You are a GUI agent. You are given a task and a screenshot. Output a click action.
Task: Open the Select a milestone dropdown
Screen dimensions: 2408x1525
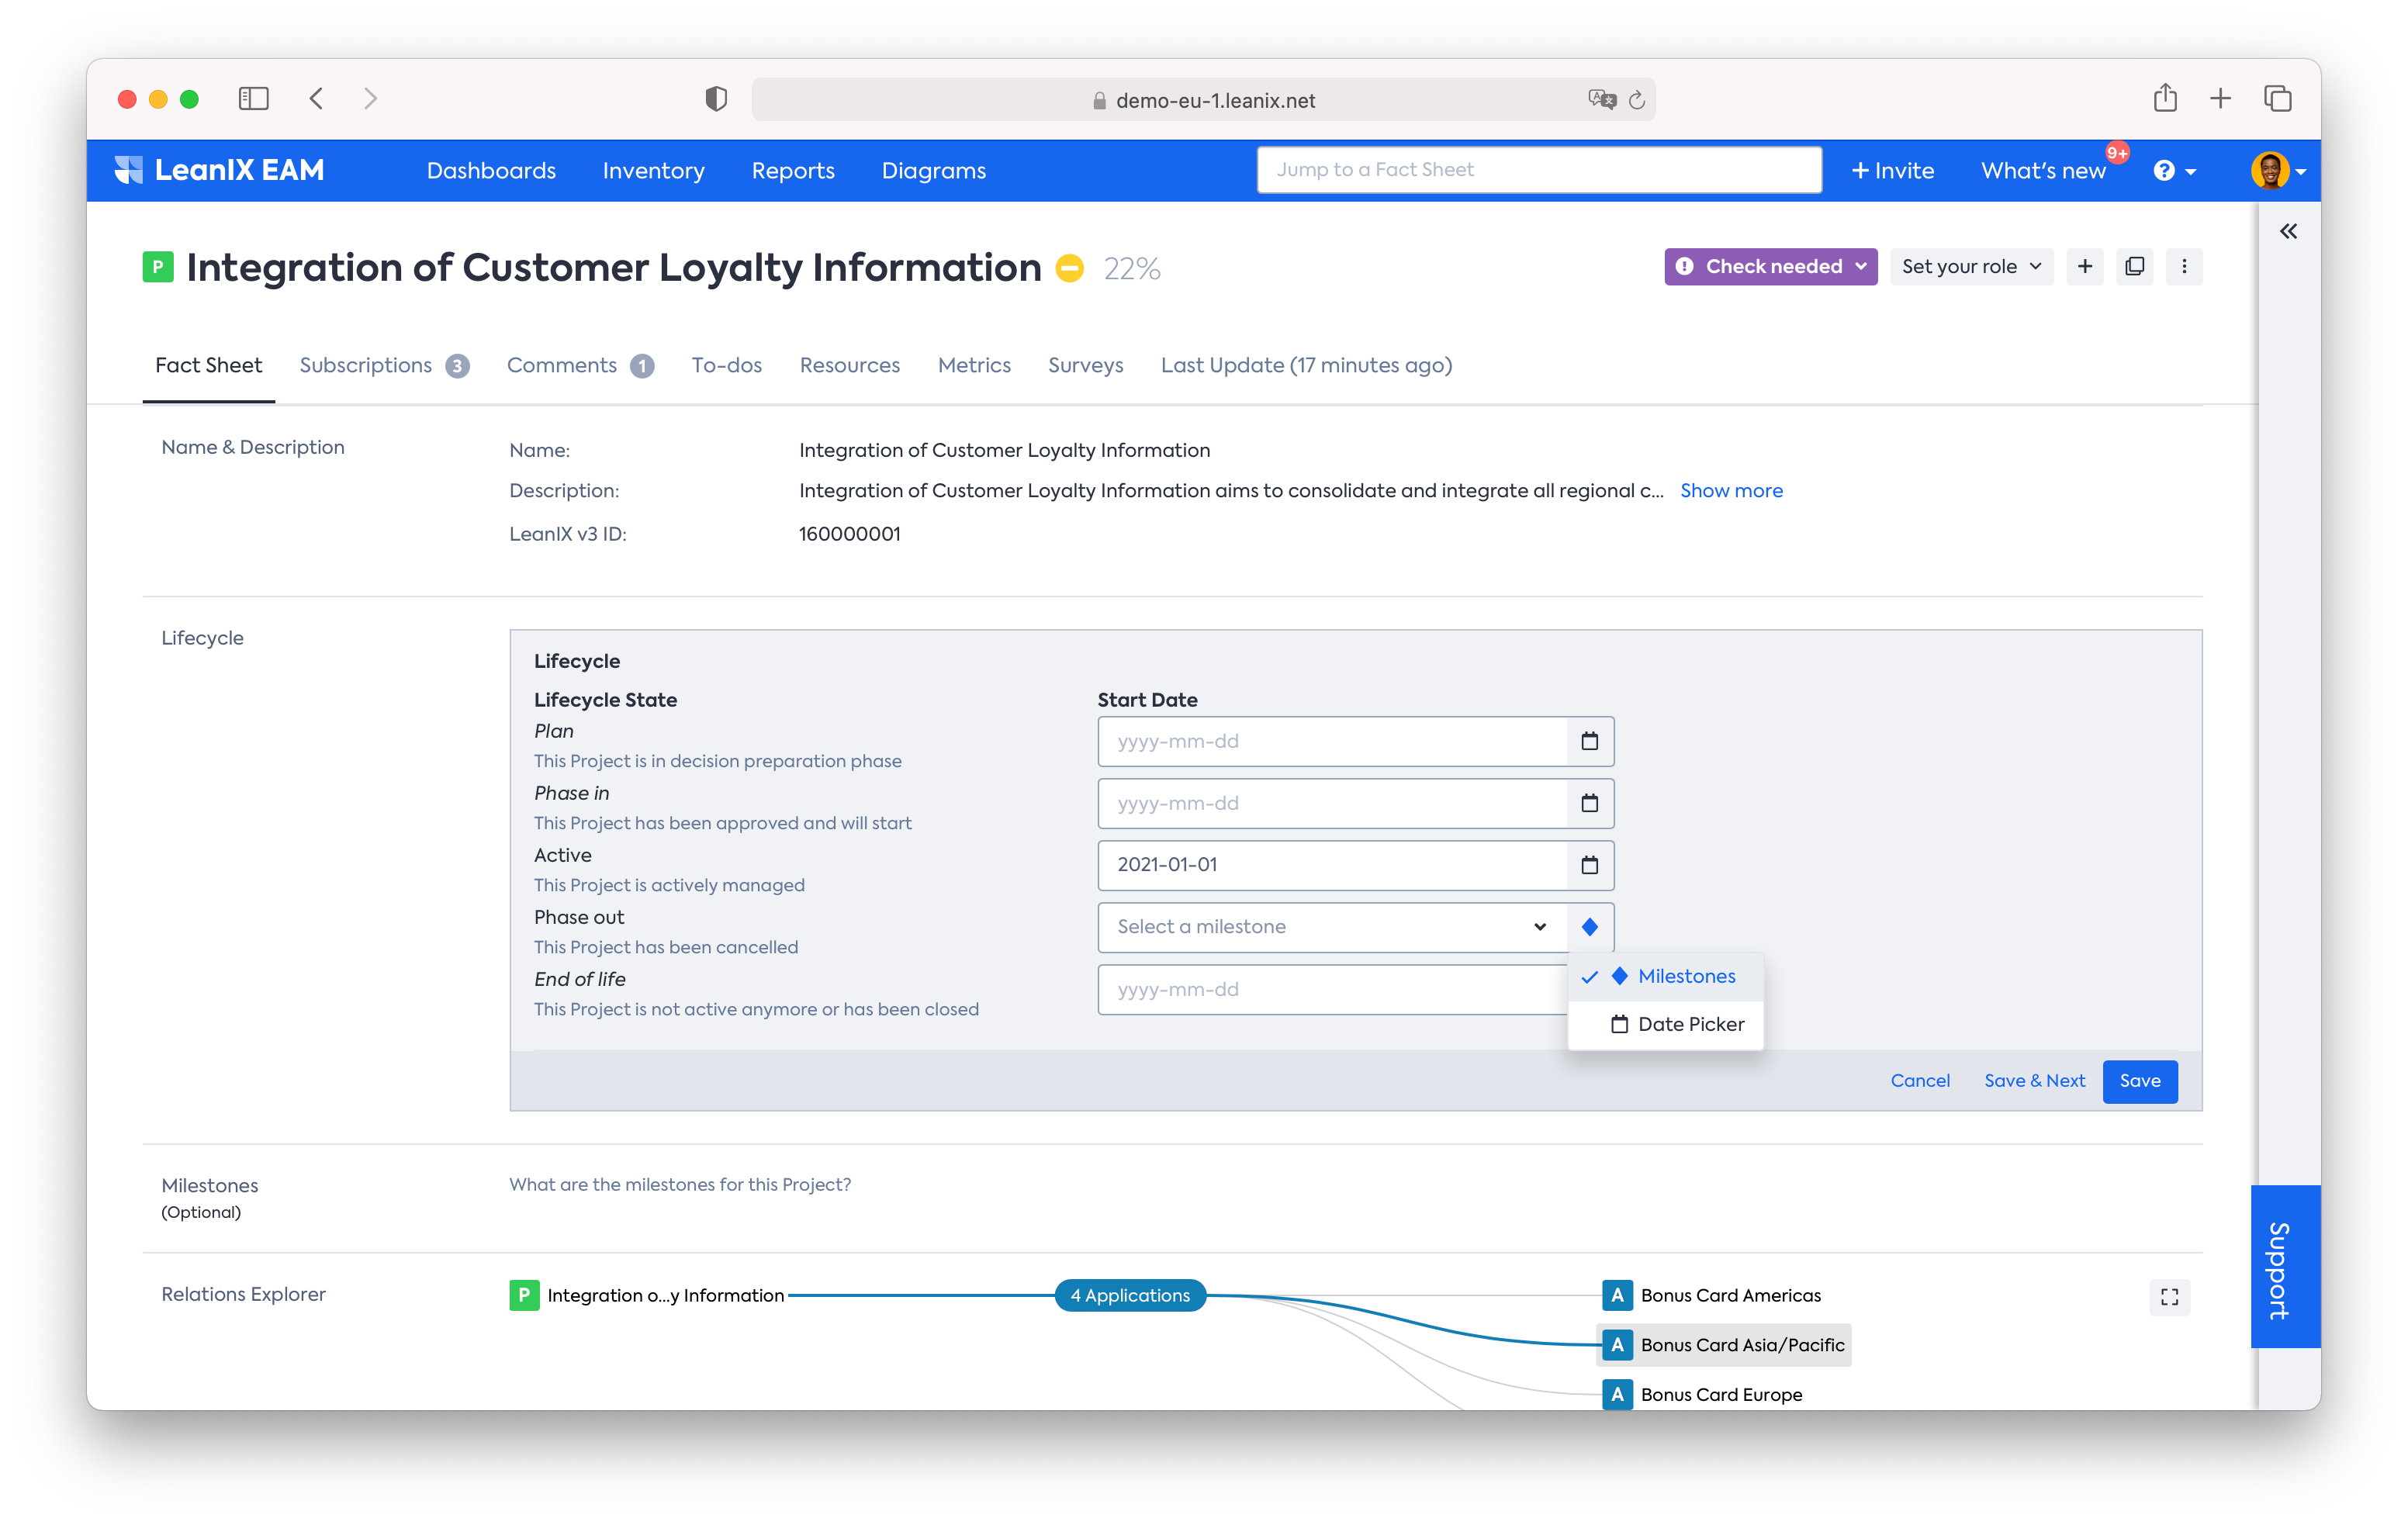click(1332, 928)
